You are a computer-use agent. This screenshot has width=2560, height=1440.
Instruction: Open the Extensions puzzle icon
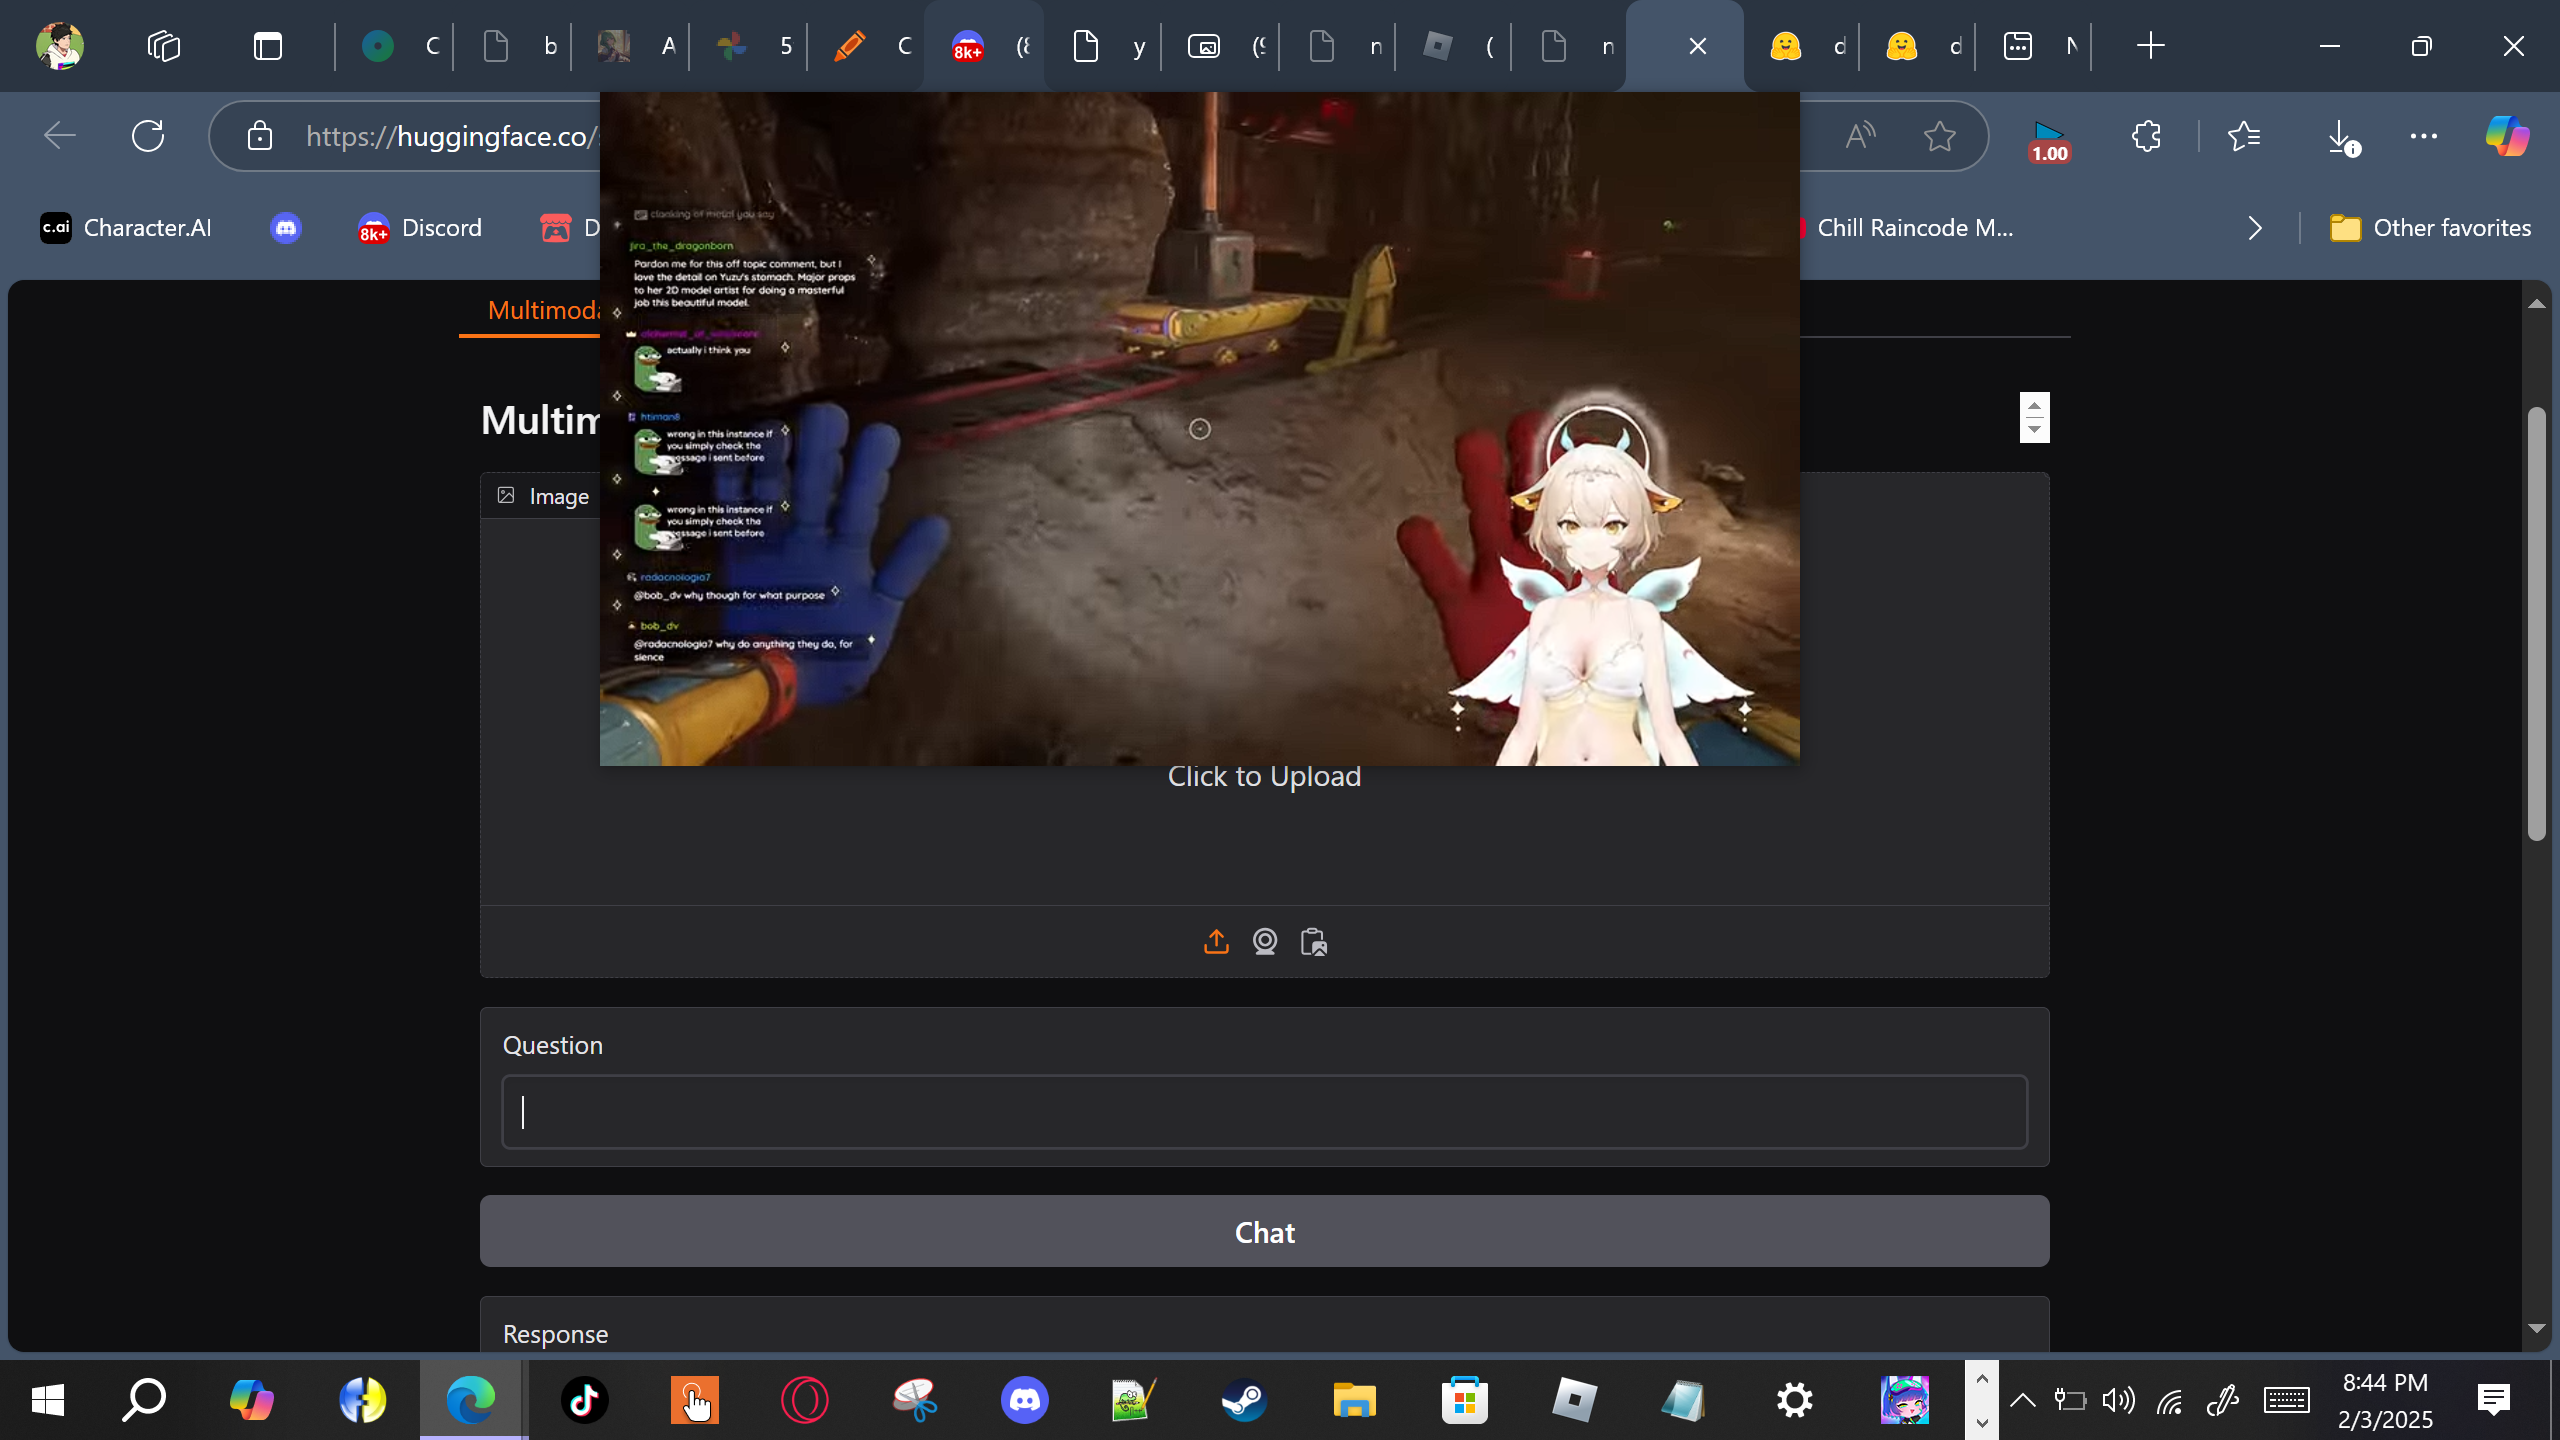click(x=2146, y=136)
